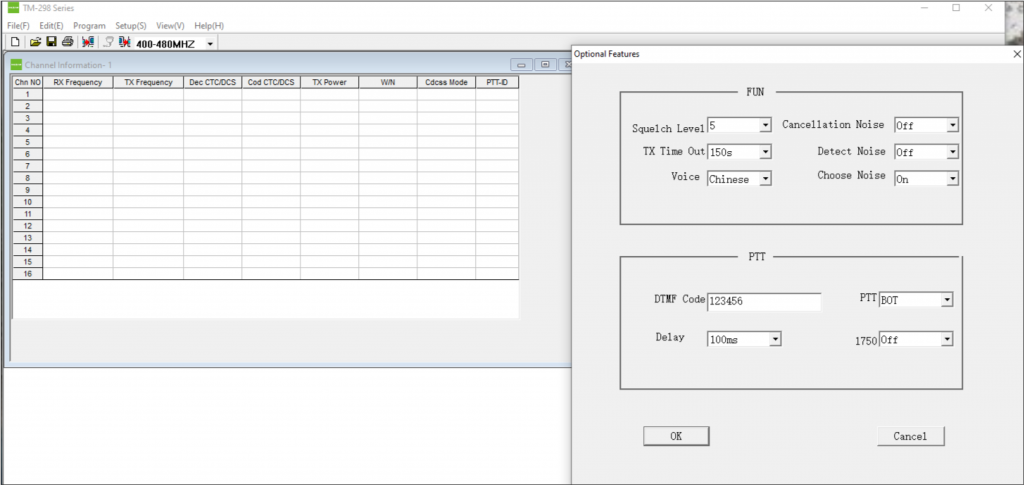Click the first radio transfer icon after Print
Image resolution: width=1024 pixels, height=485 pixels.
88,43
